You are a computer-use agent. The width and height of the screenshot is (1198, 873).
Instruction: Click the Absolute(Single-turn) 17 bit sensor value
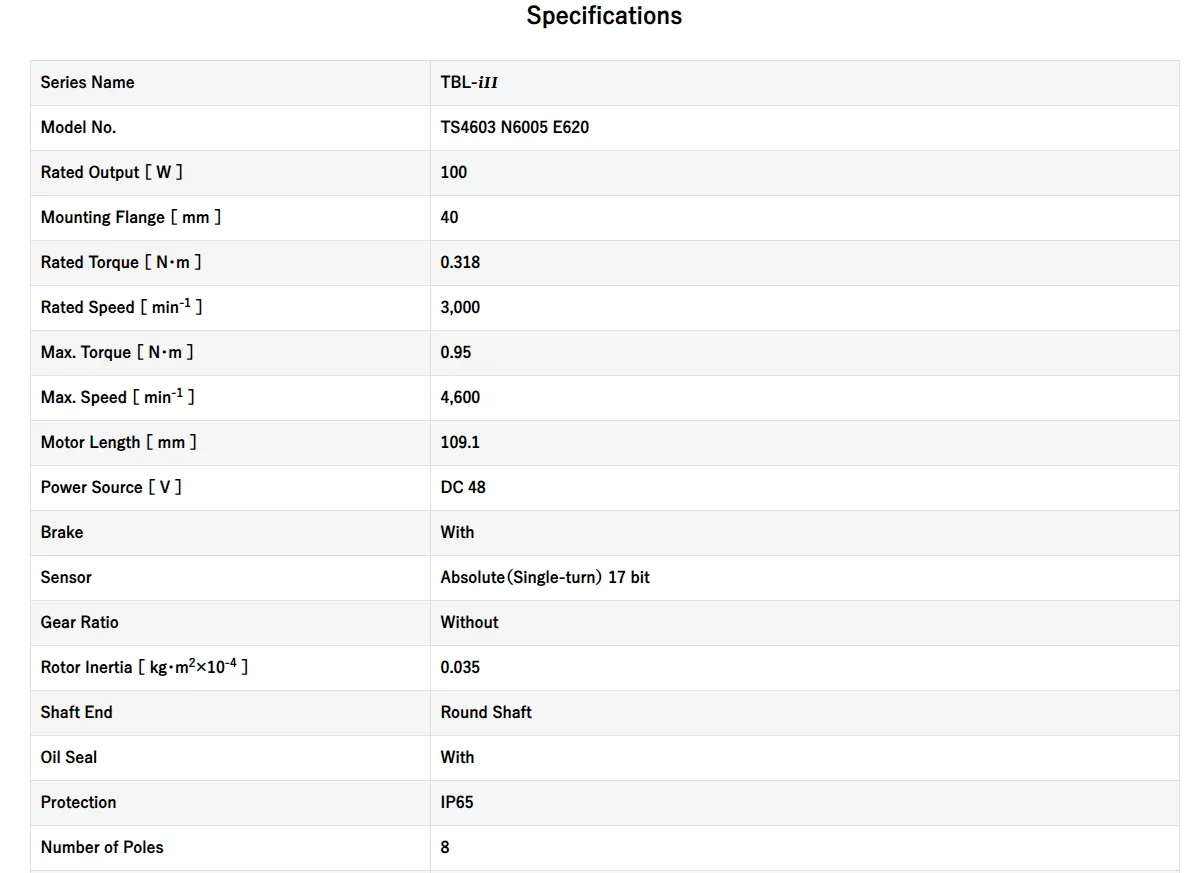coord(545,577)
